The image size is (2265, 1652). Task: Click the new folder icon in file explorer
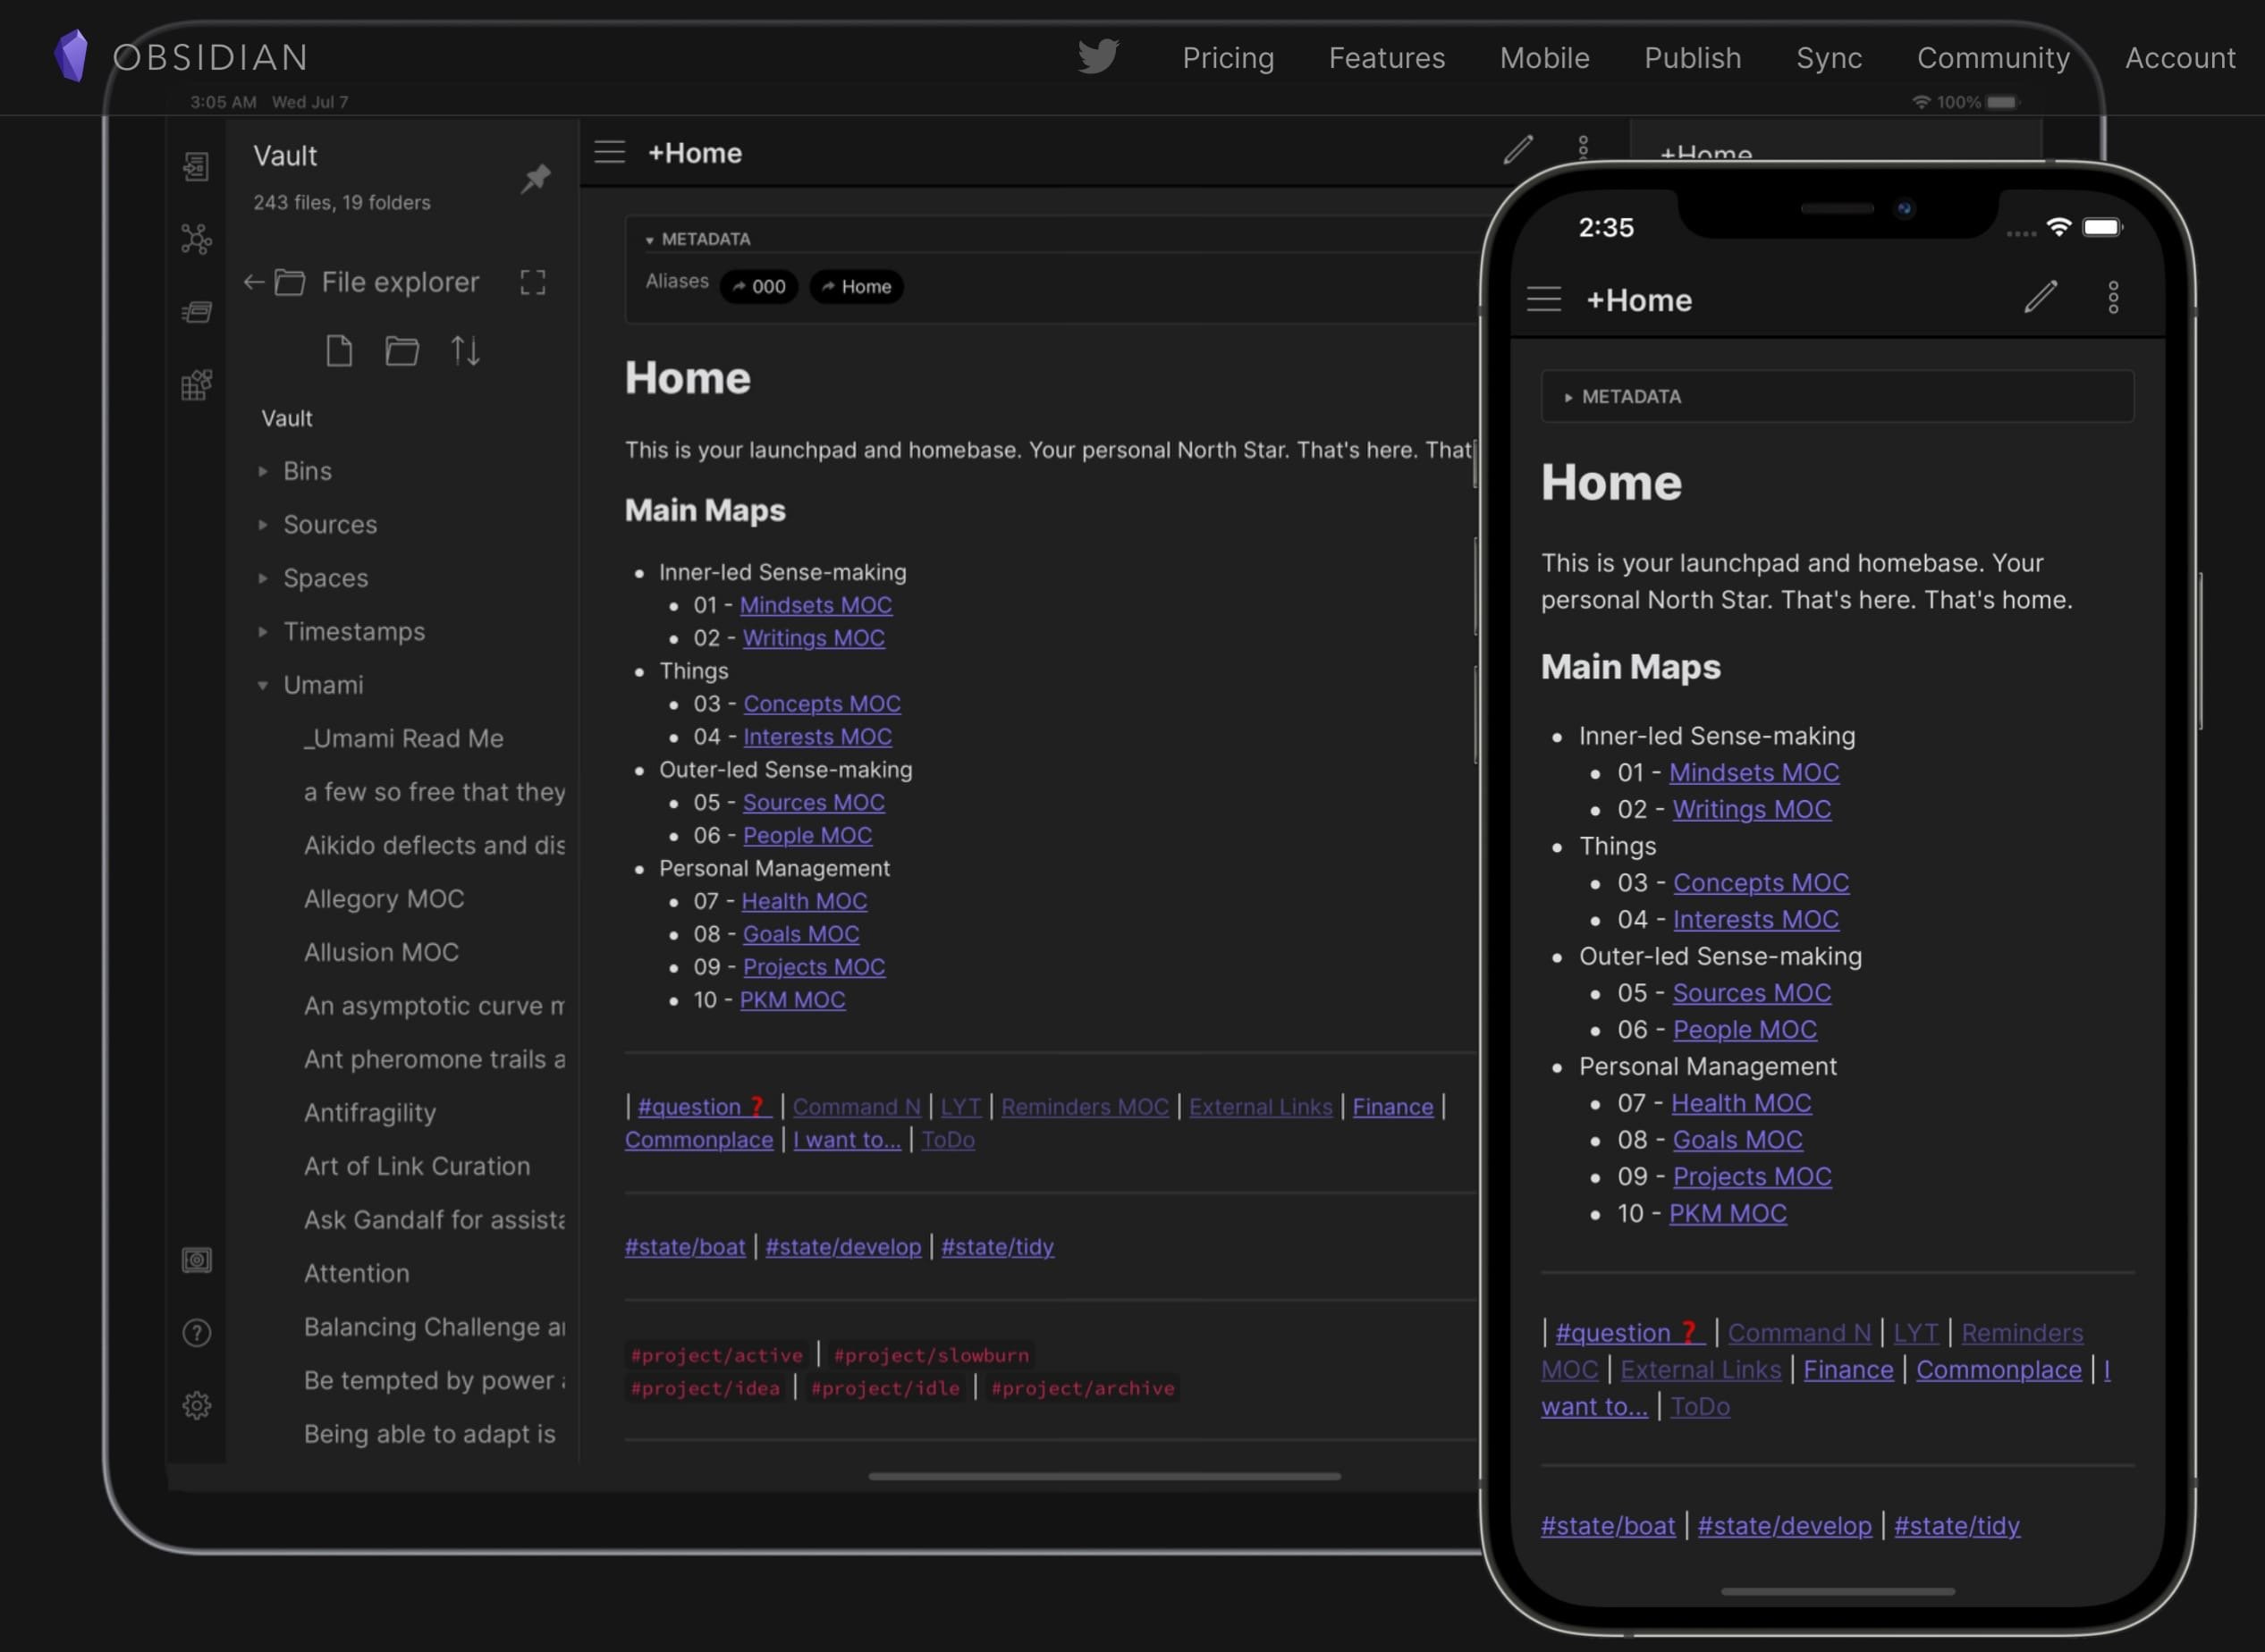402,351
